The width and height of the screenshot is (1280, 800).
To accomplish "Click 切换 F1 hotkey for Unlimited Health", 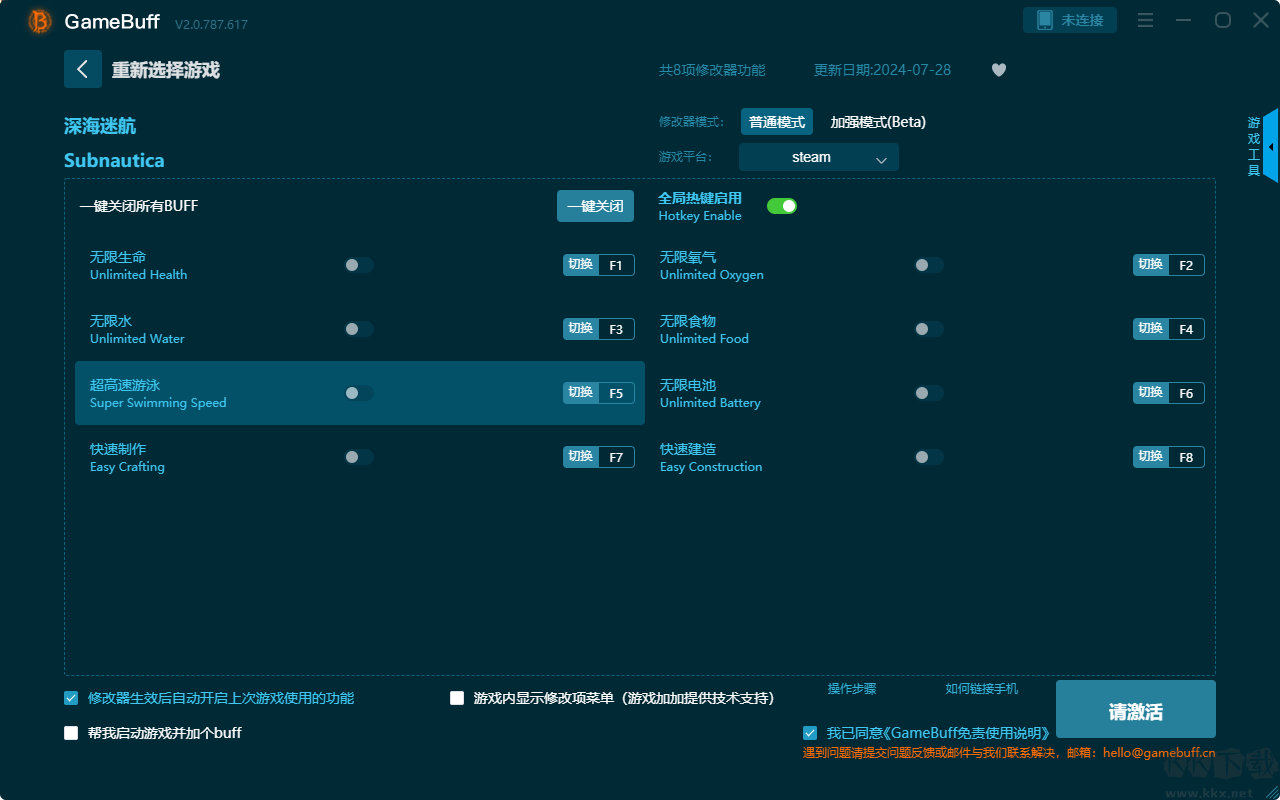I will [599, 265].
